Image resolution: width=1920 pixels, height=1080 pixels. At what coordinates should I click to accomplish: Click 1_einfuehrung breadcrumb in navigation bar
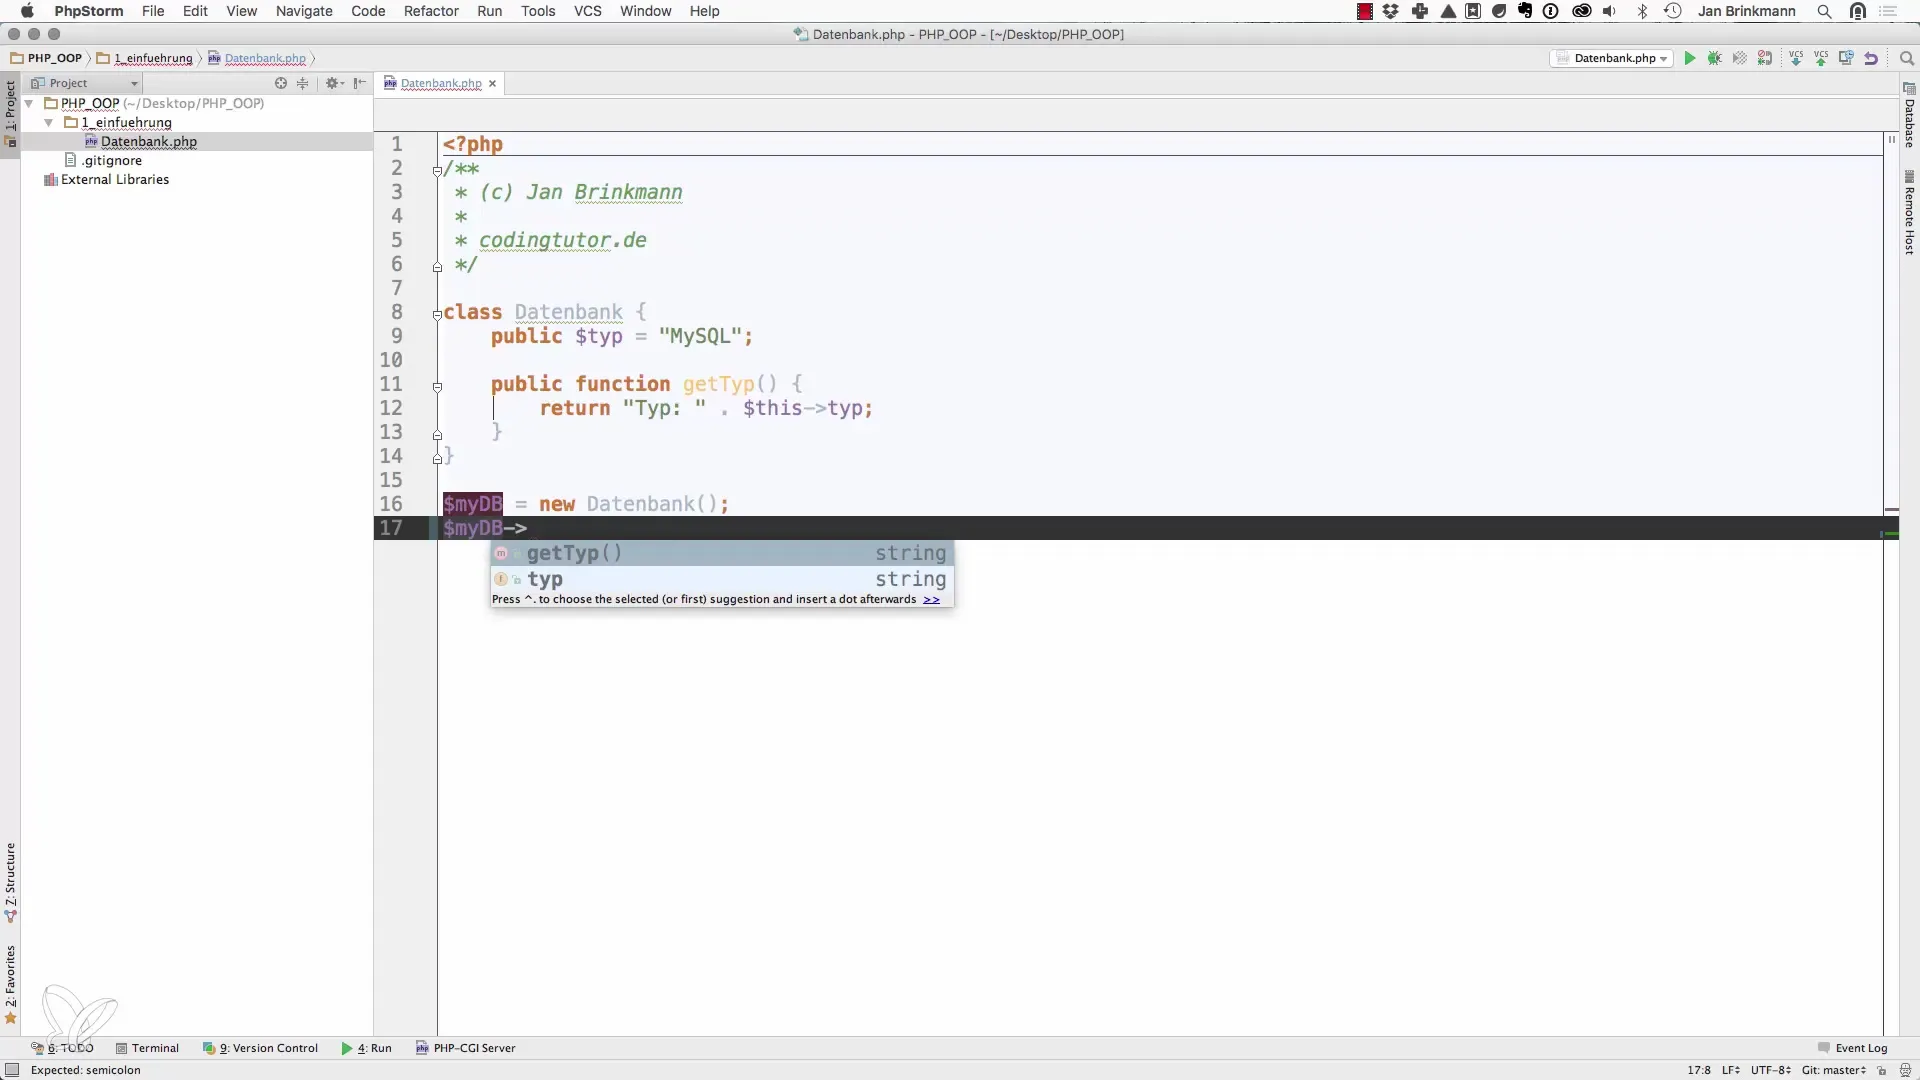[x=145, y=58]
